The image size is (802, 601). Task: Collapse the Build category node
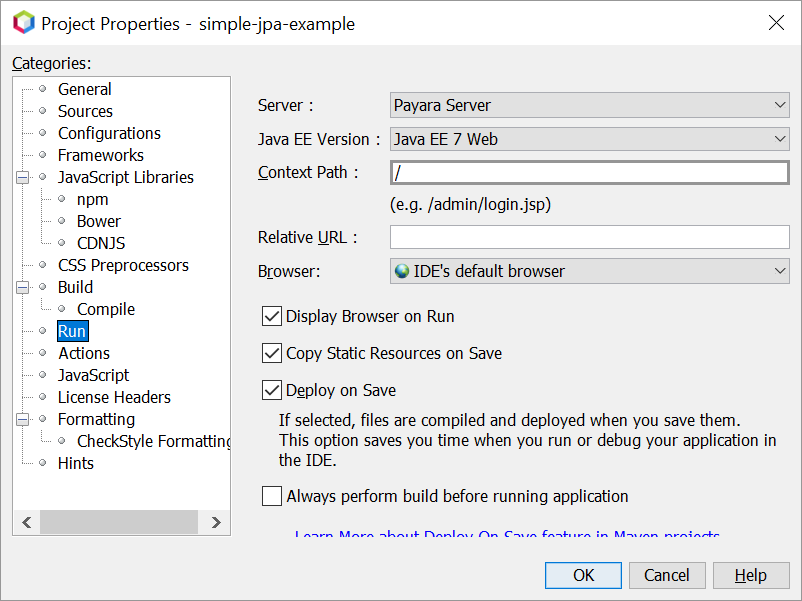pos(23,288)
